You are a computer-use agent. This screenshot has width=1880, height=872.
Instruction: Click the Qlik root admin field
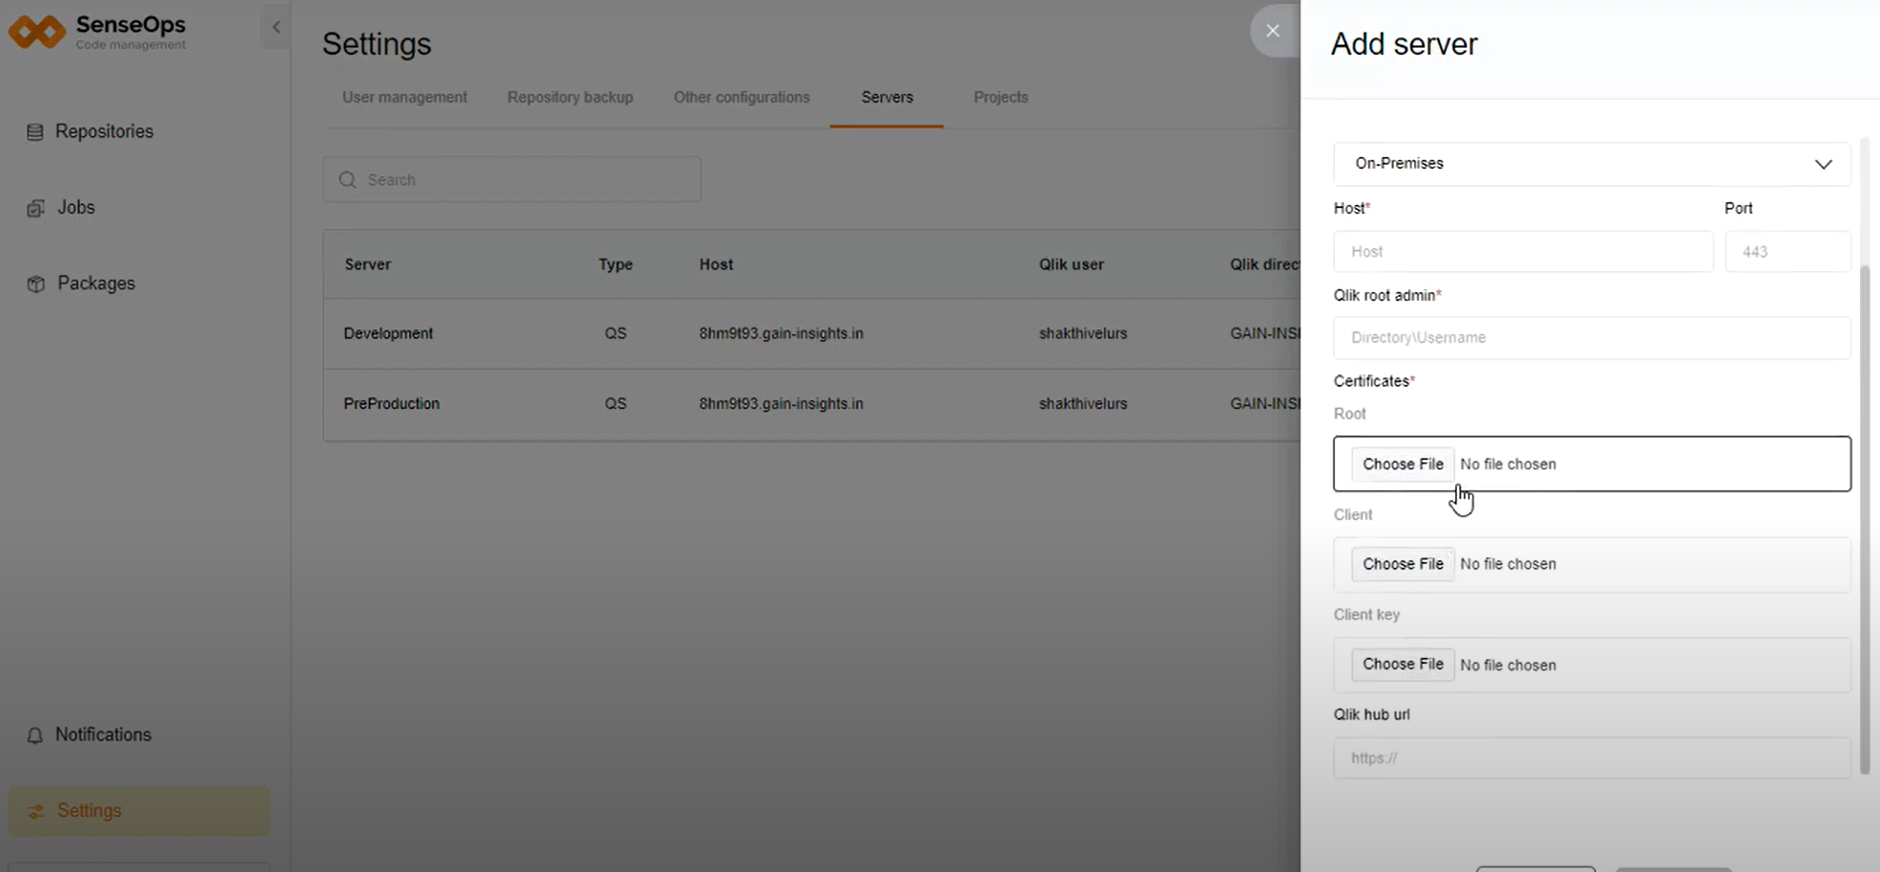(x=1591, y=338)
